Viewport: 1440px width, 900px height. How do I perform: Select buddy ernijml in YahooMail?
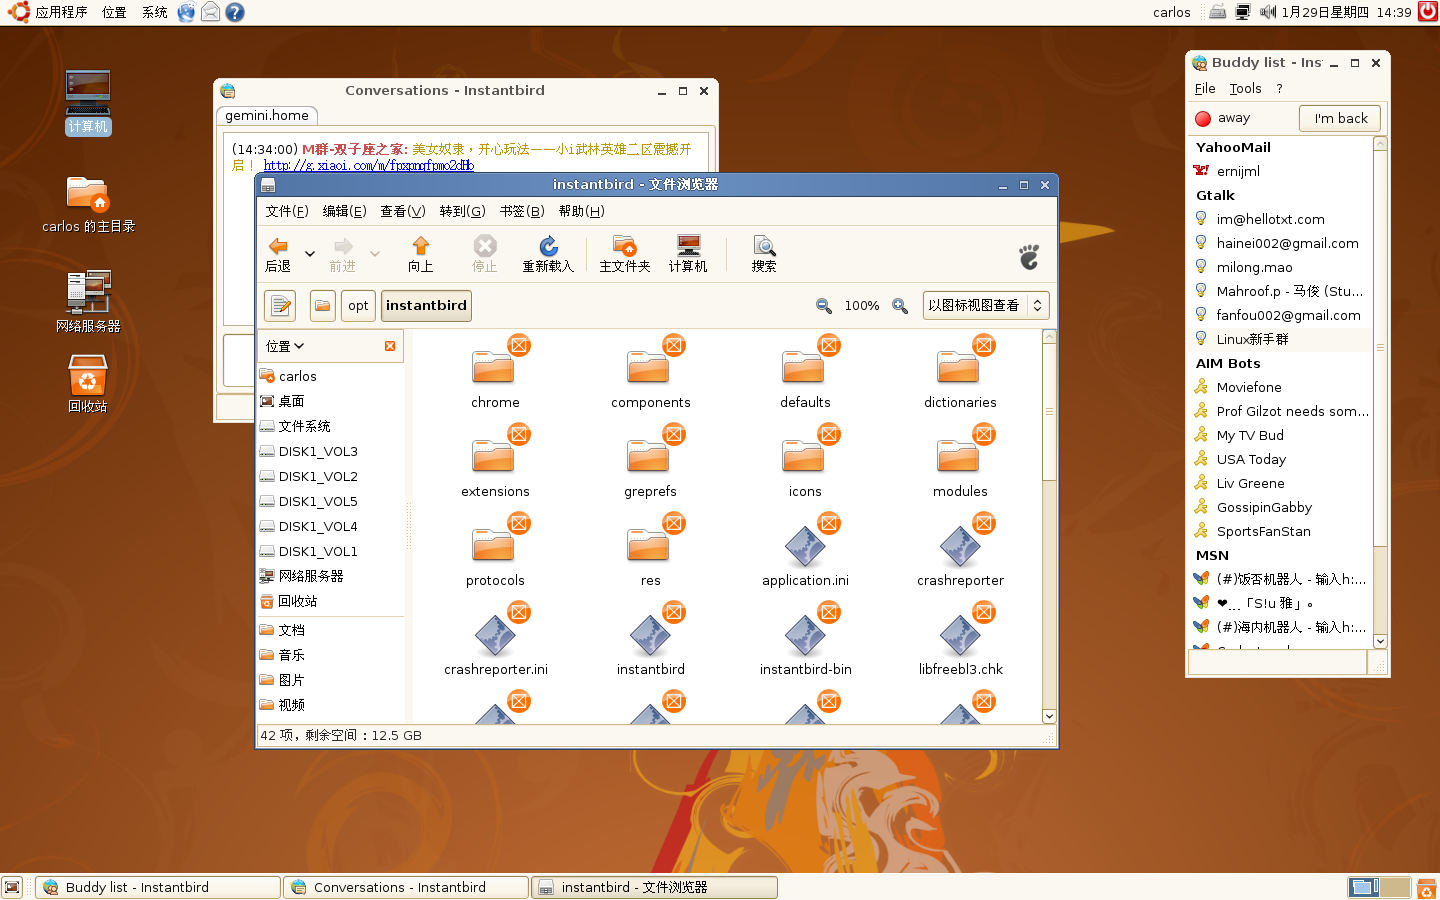pos(1280,171)
